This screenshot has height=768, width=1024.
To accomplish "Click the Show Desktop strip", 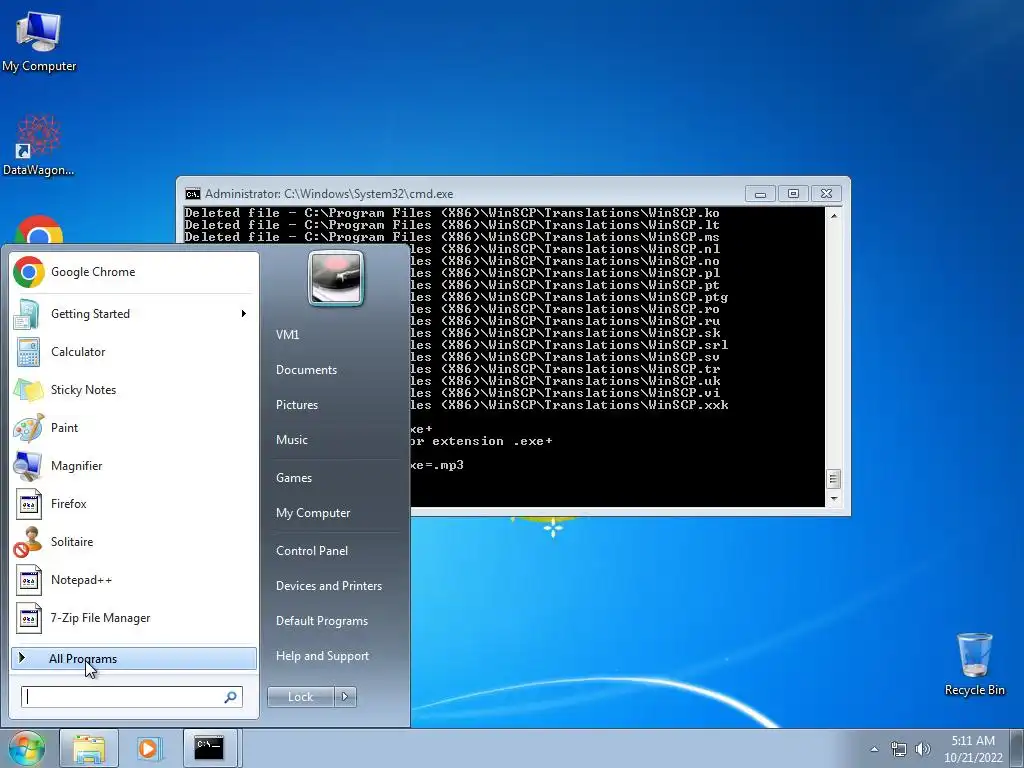I will 1017,748.
